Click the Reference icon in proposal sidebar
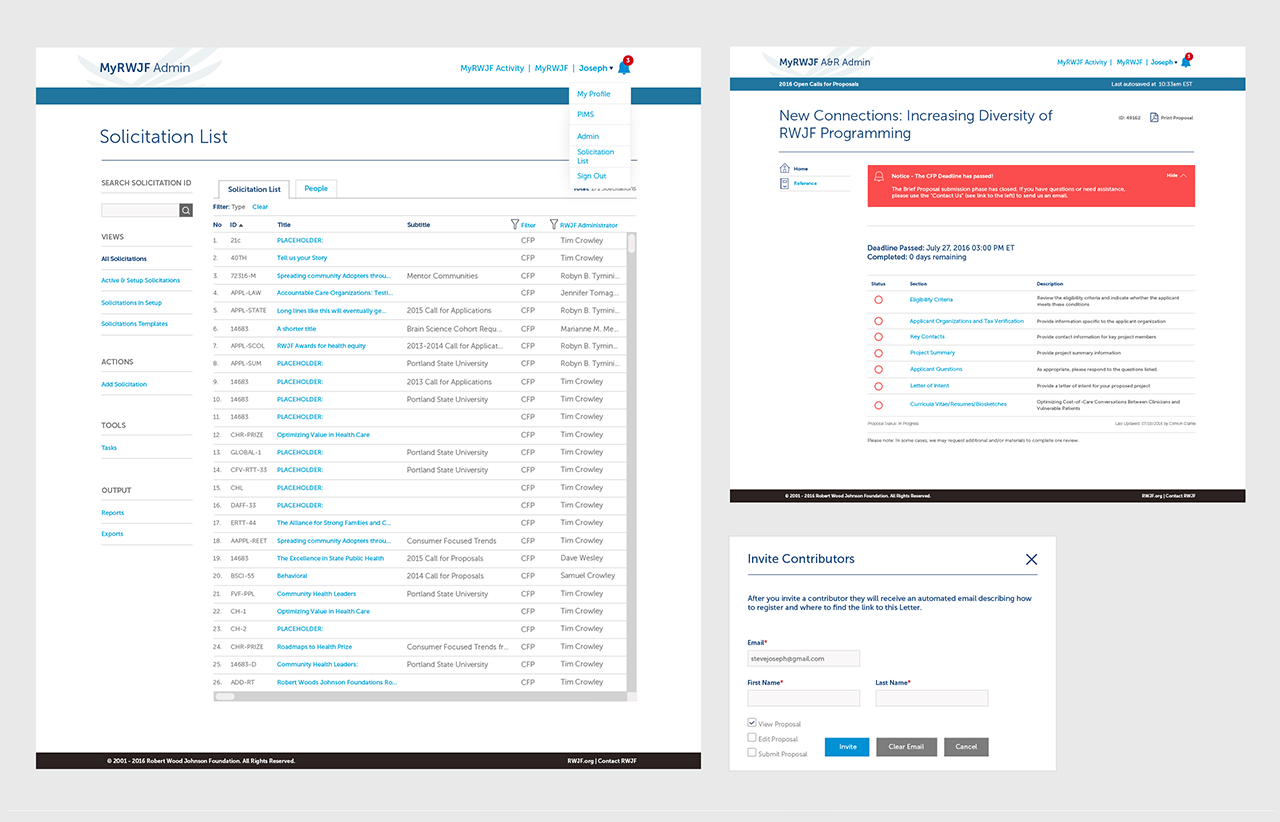 pos(784,184)
